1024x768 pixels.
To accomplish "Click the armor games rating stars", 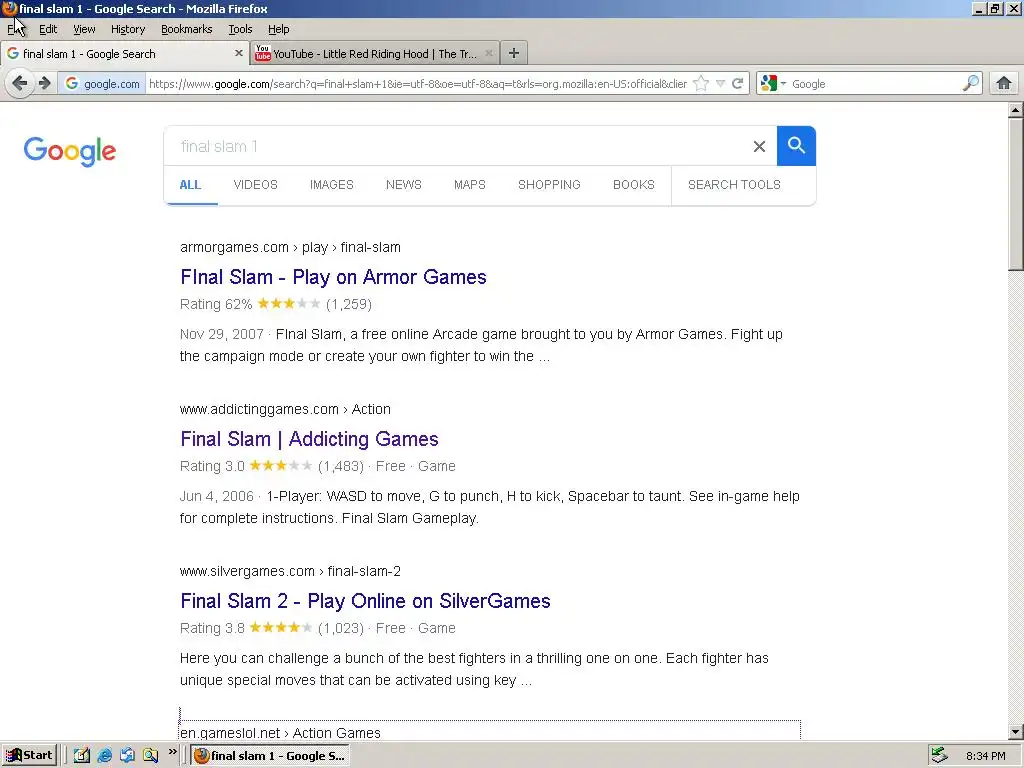I will [x=289, y=304].
